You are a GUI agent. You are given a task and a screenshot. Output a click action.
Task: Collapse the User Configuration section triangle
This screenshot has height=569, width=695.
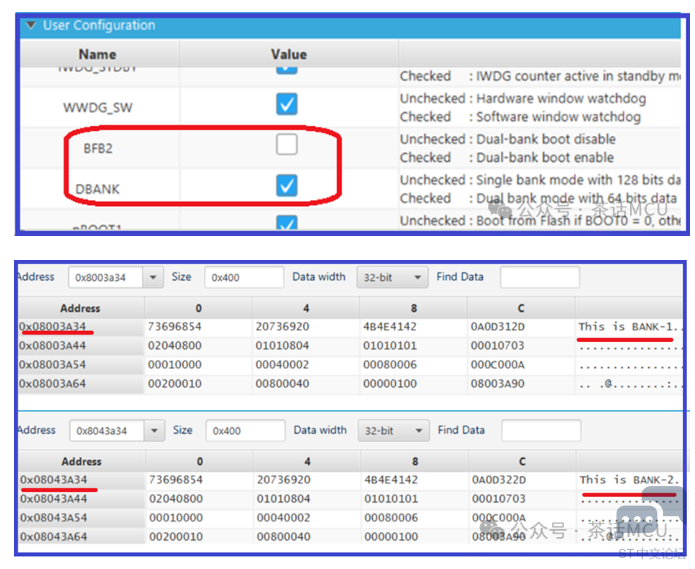[x=31, y=25]
